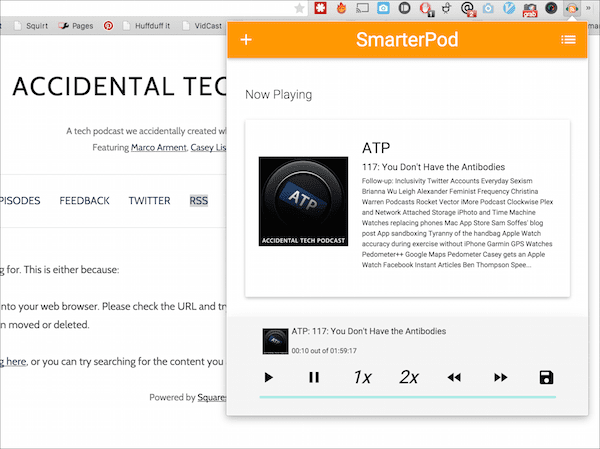This screenshot has height=449, width=600.
Task: Open the Cast extension icon
Action: pos(362,8)
